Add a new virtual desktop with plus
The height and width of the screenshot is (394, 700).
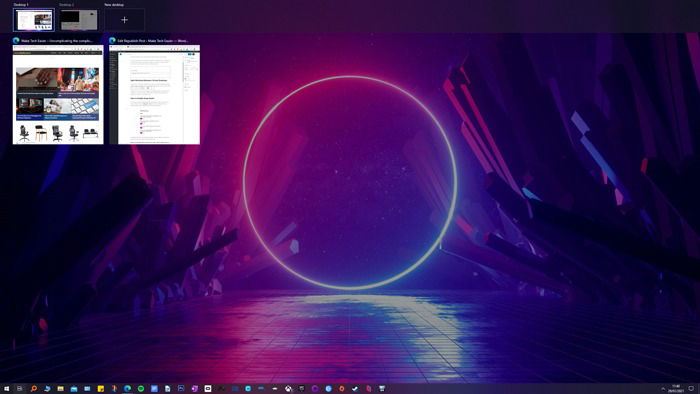click(x=125, y=20)
